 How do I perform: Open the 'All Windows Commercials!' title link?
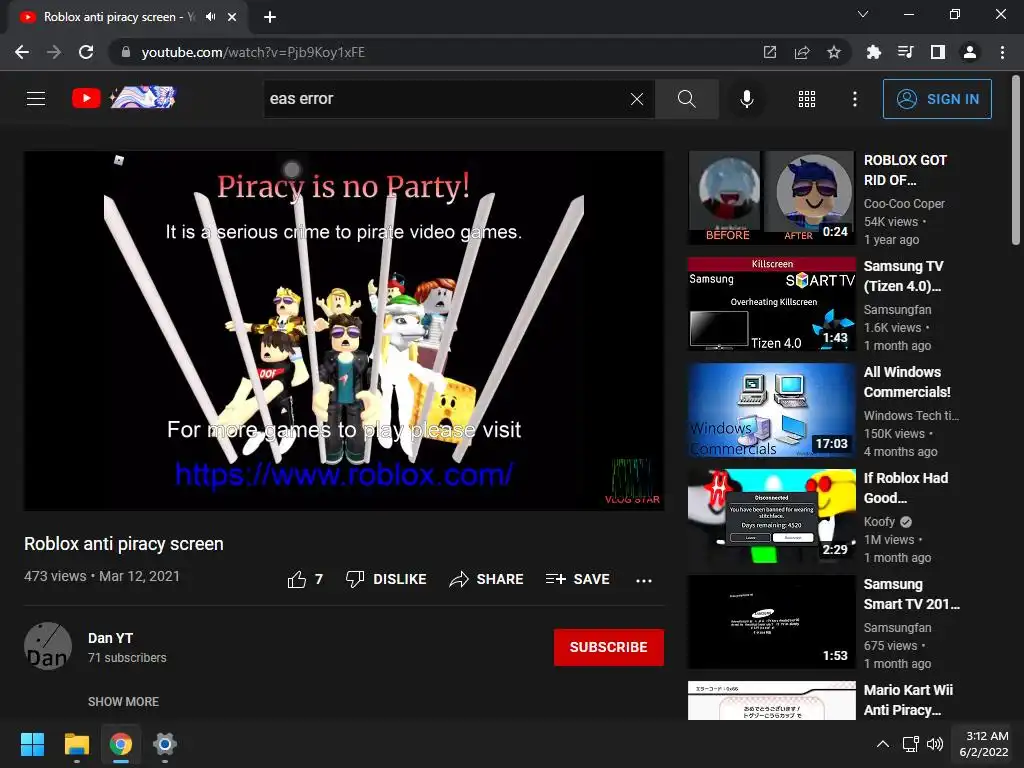(907, 382)
